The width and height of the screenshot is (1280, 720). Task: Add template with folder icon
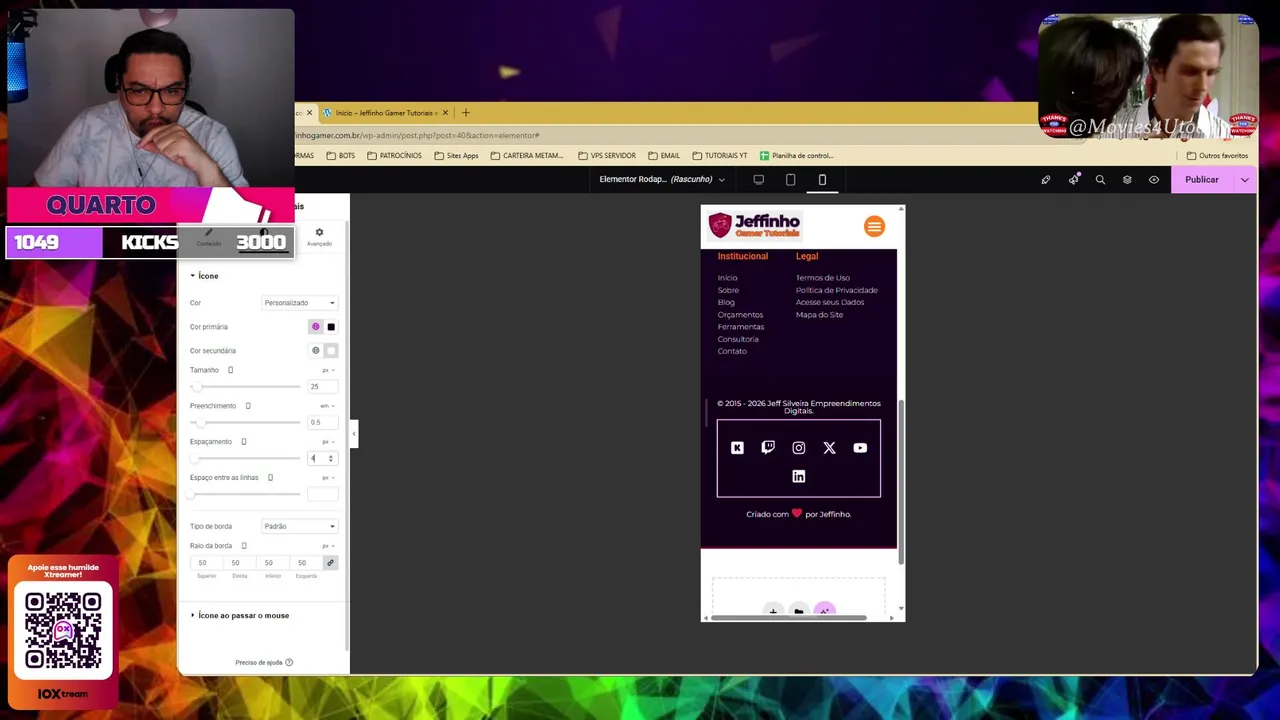(x=798, y=611)
